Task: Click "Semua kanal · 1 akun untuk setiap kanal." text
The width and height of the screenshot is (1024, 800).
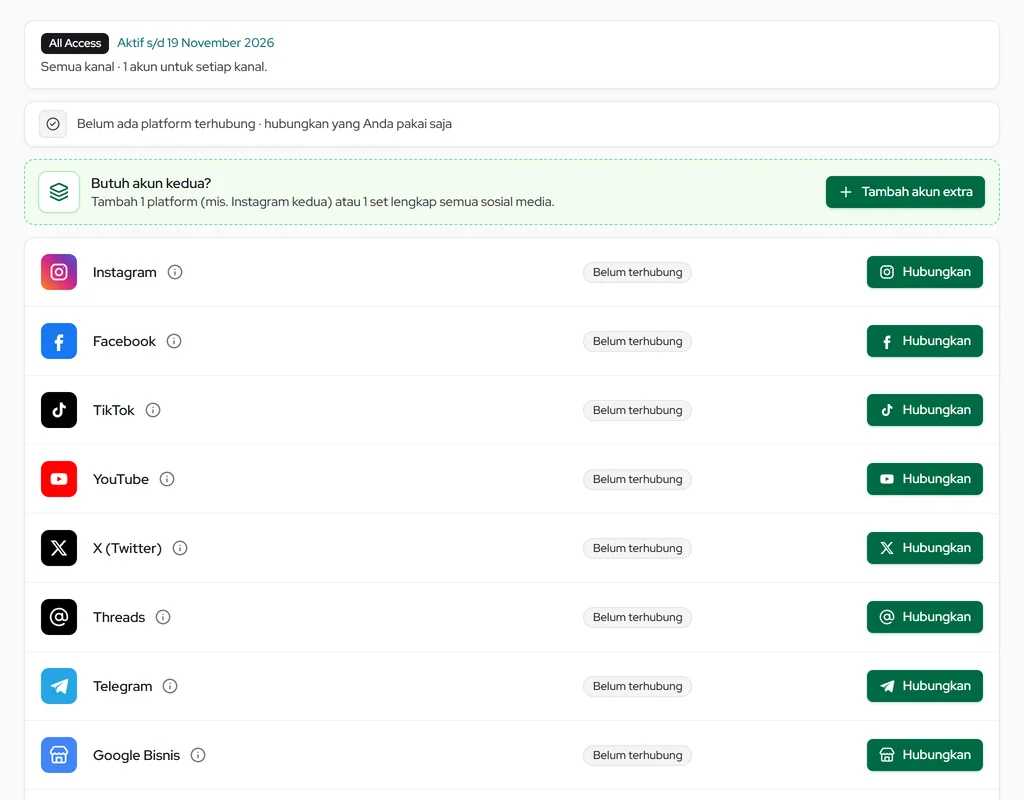Action: coord(153,67)
